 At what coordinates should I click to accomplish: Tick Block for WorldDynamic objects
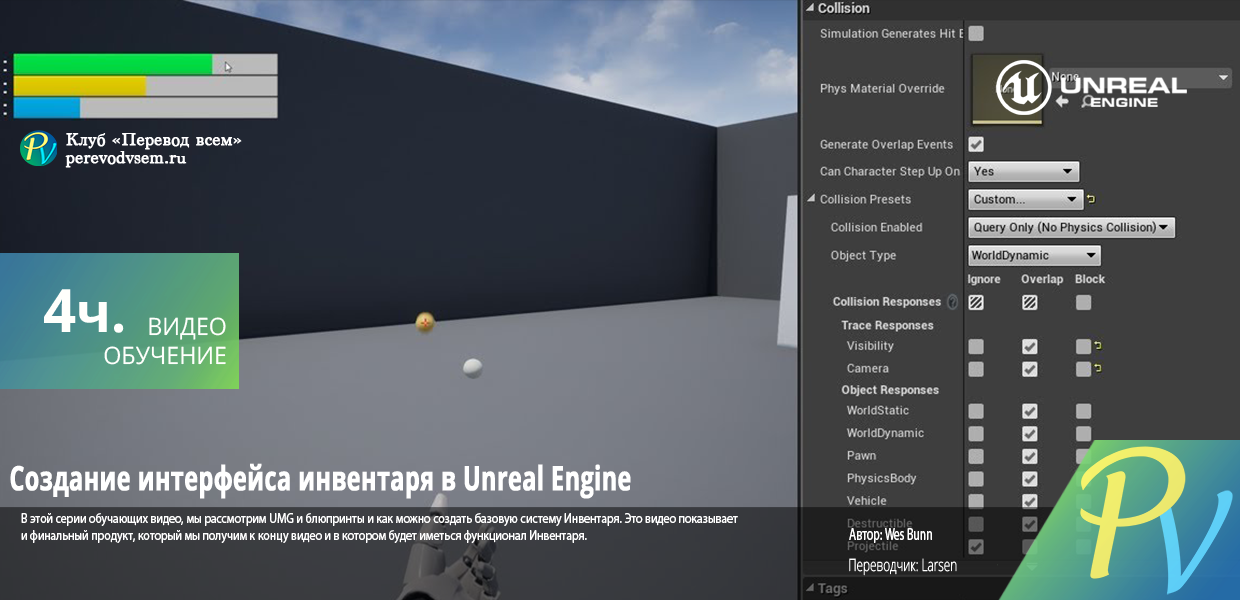(1083, 434)
